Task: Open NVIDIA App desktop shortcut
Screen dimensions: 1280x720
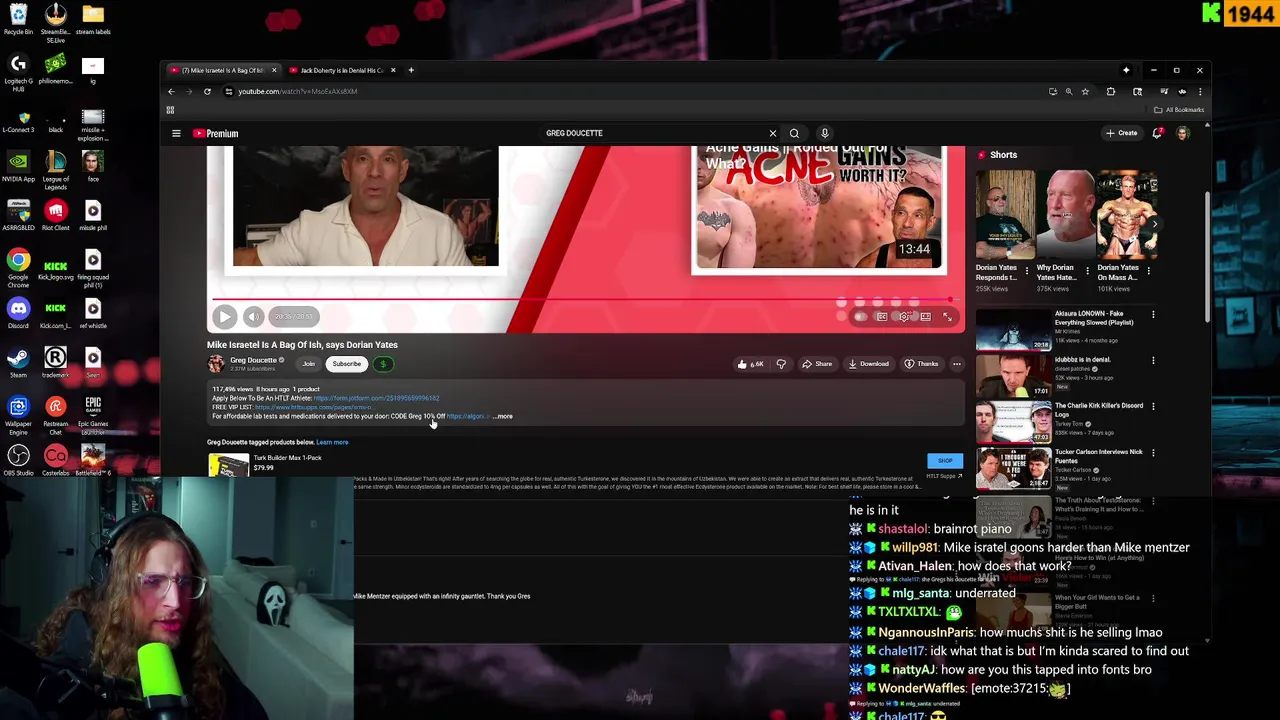Action: point(18,166)
